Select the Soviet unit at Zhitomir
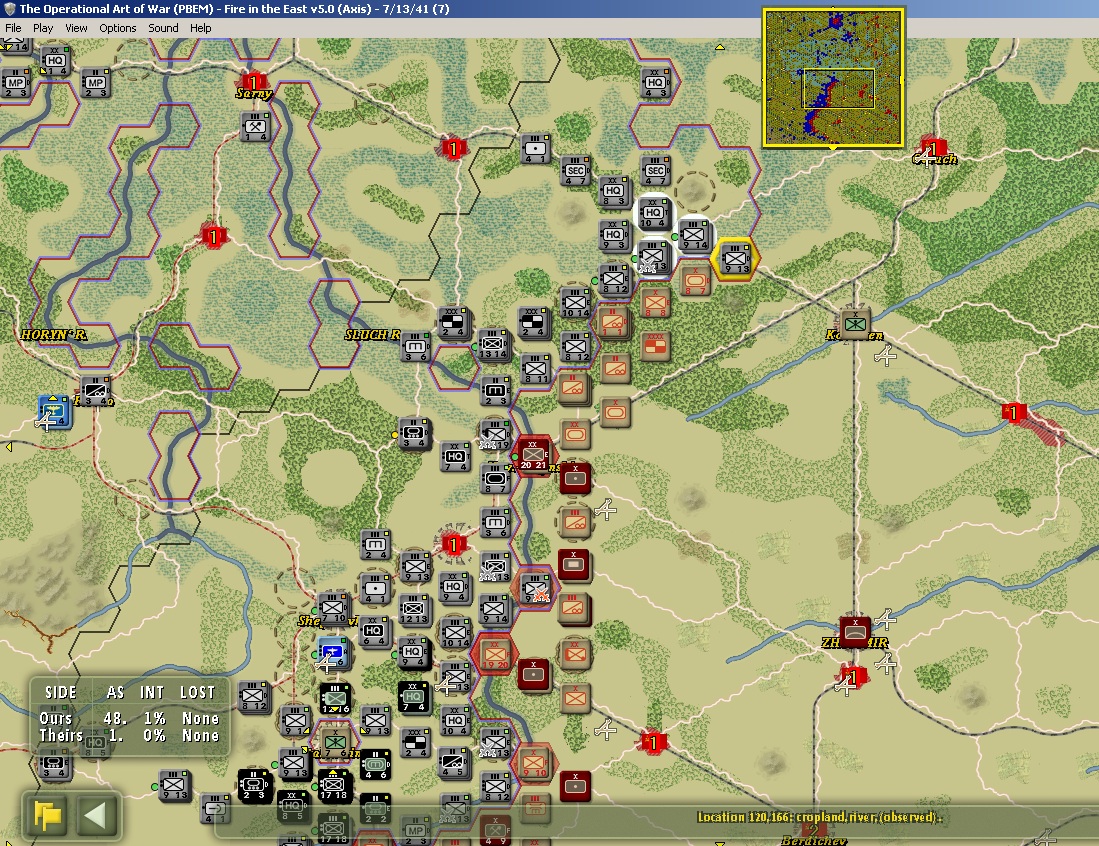The width and height of the screenshot is (1099, 846). pos(854,632)
